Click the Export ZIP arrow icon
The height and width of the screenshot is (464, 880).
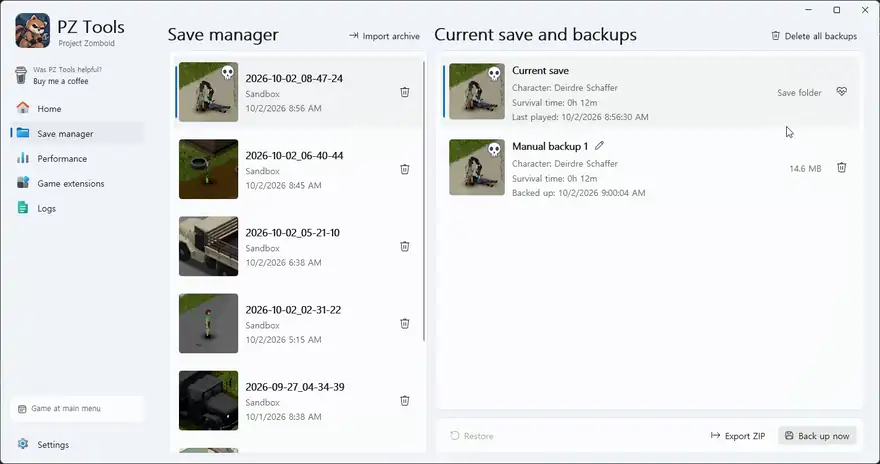coord(715,435)
